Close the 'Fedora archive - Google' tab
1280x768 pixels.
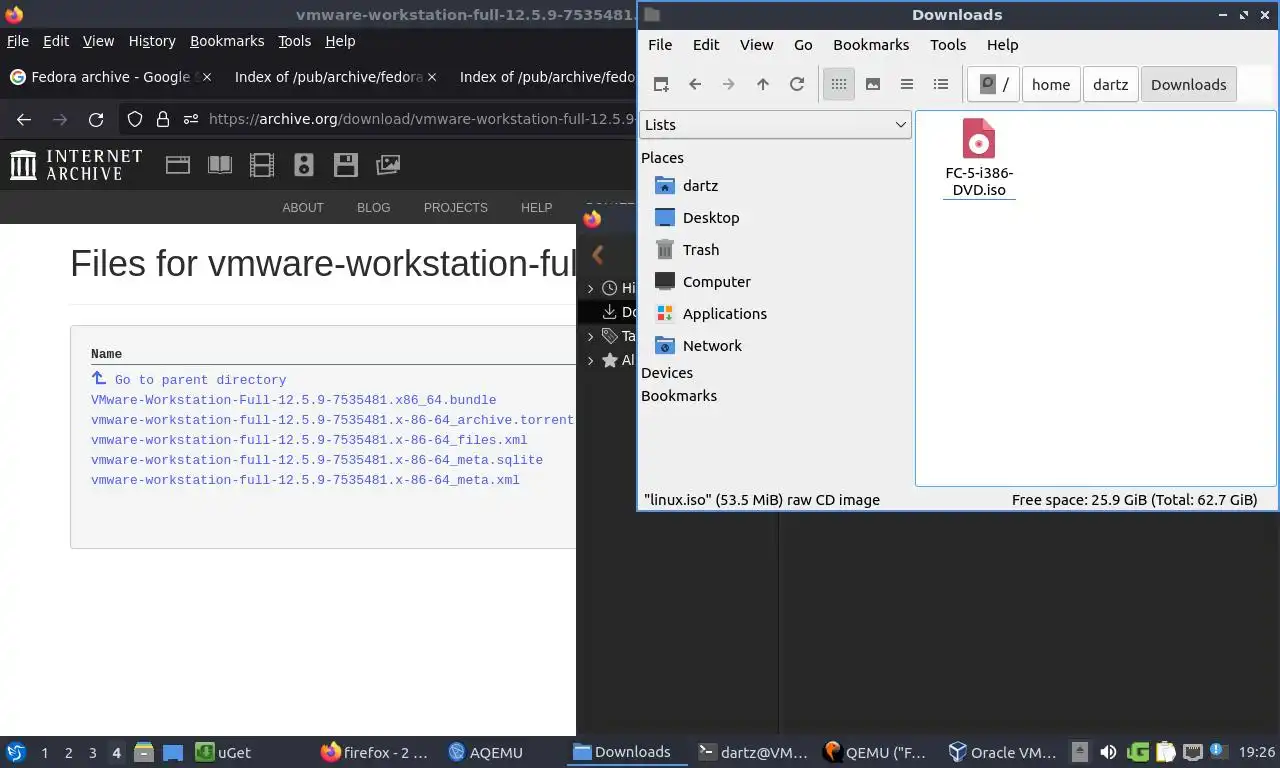point(205,77)
